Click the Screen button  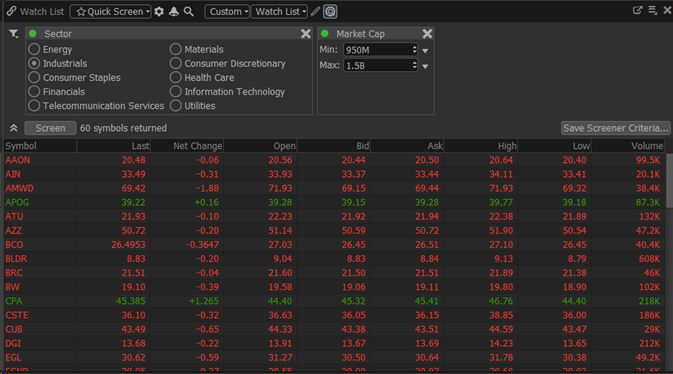(x=50, y=128)
